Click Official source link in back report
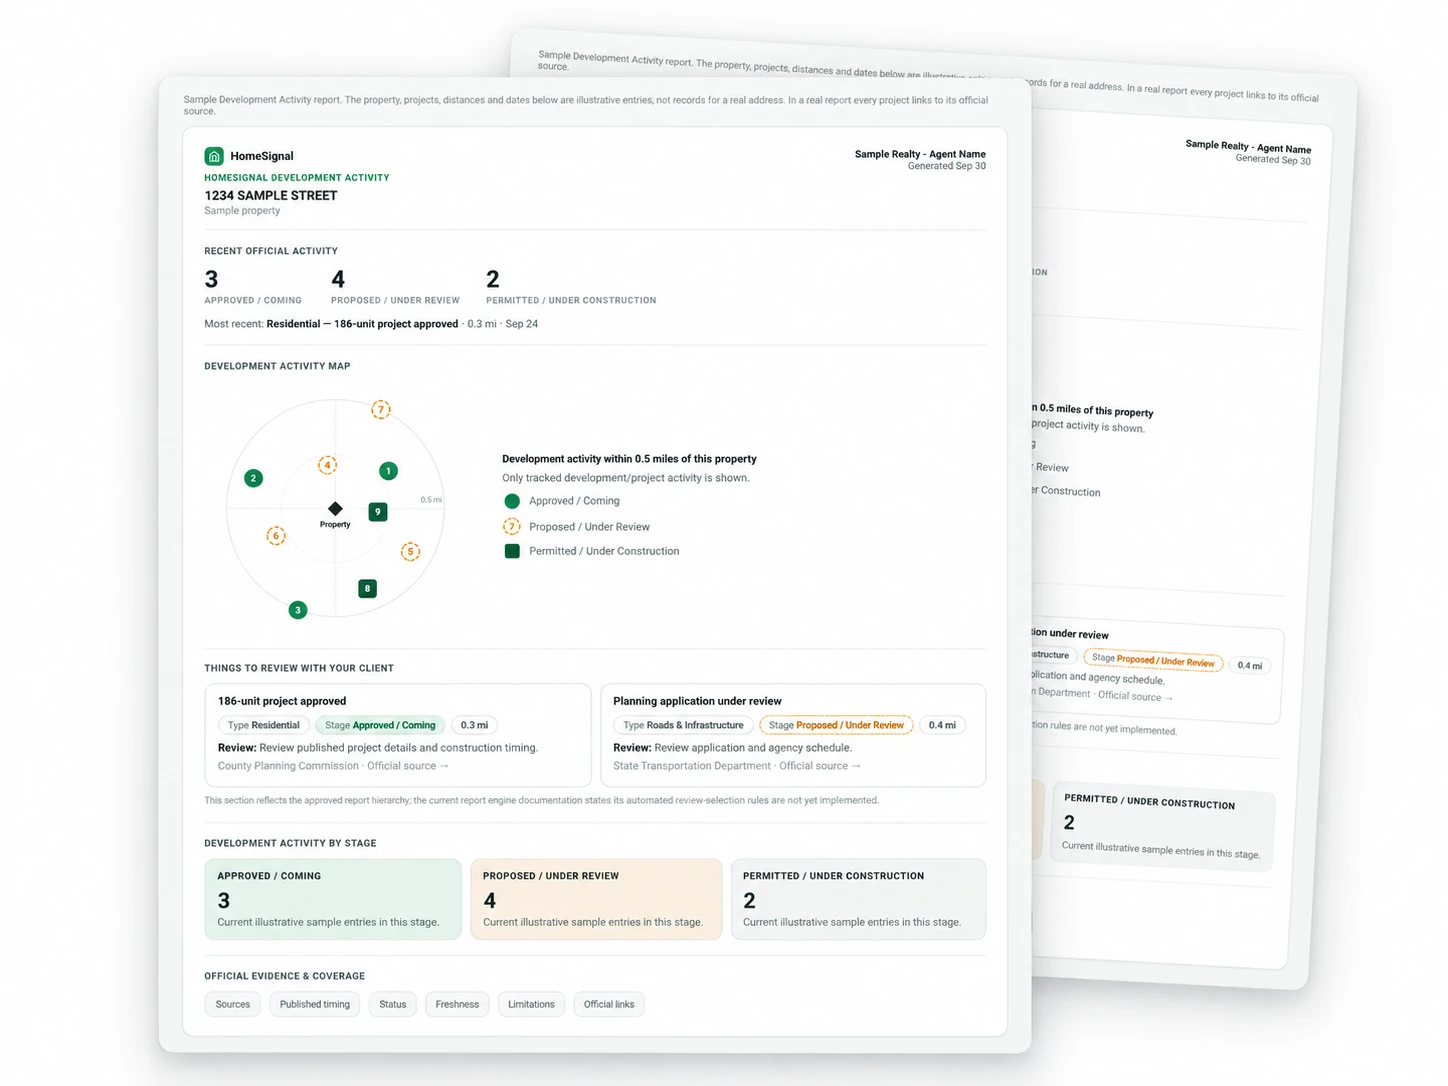1448x1086 pixels. pos(1135,696)
